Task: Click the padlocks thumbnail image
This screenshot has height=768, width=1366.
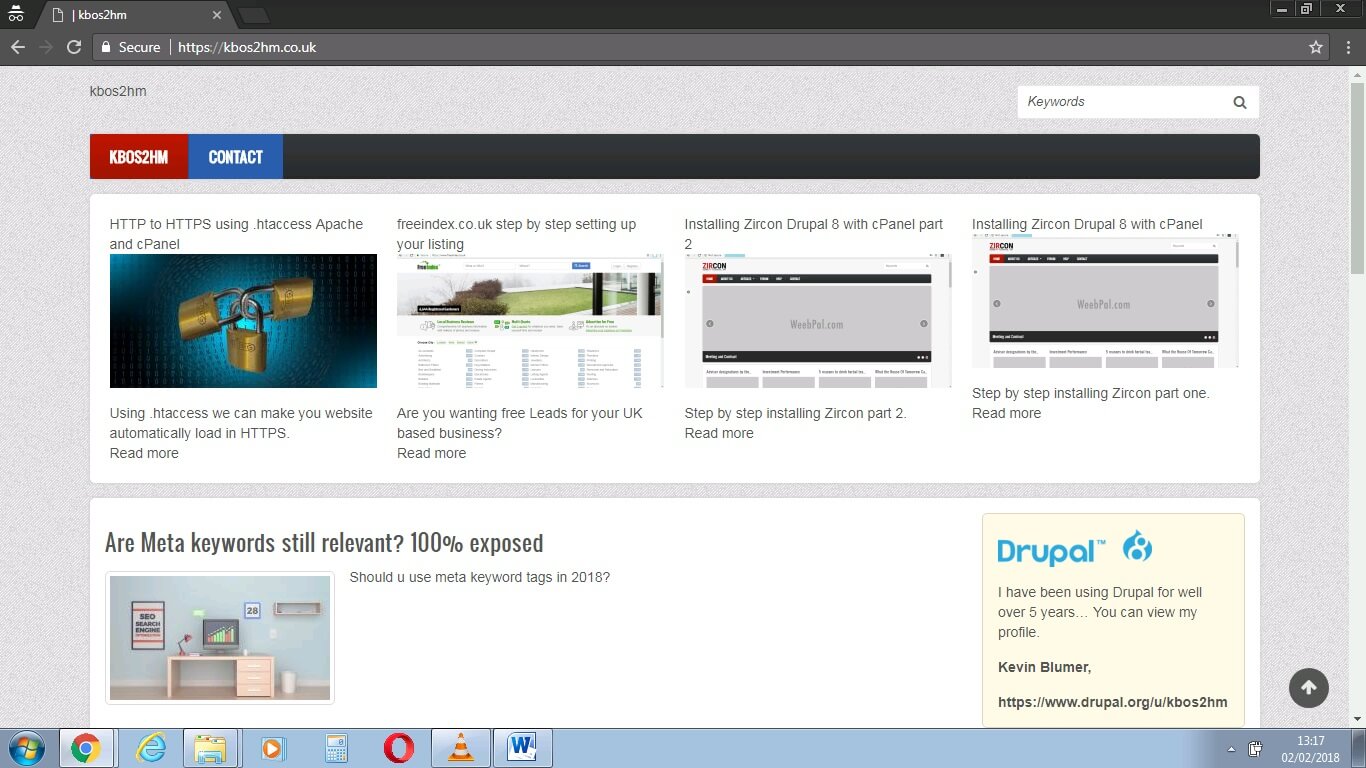Action: pos(243,321)
